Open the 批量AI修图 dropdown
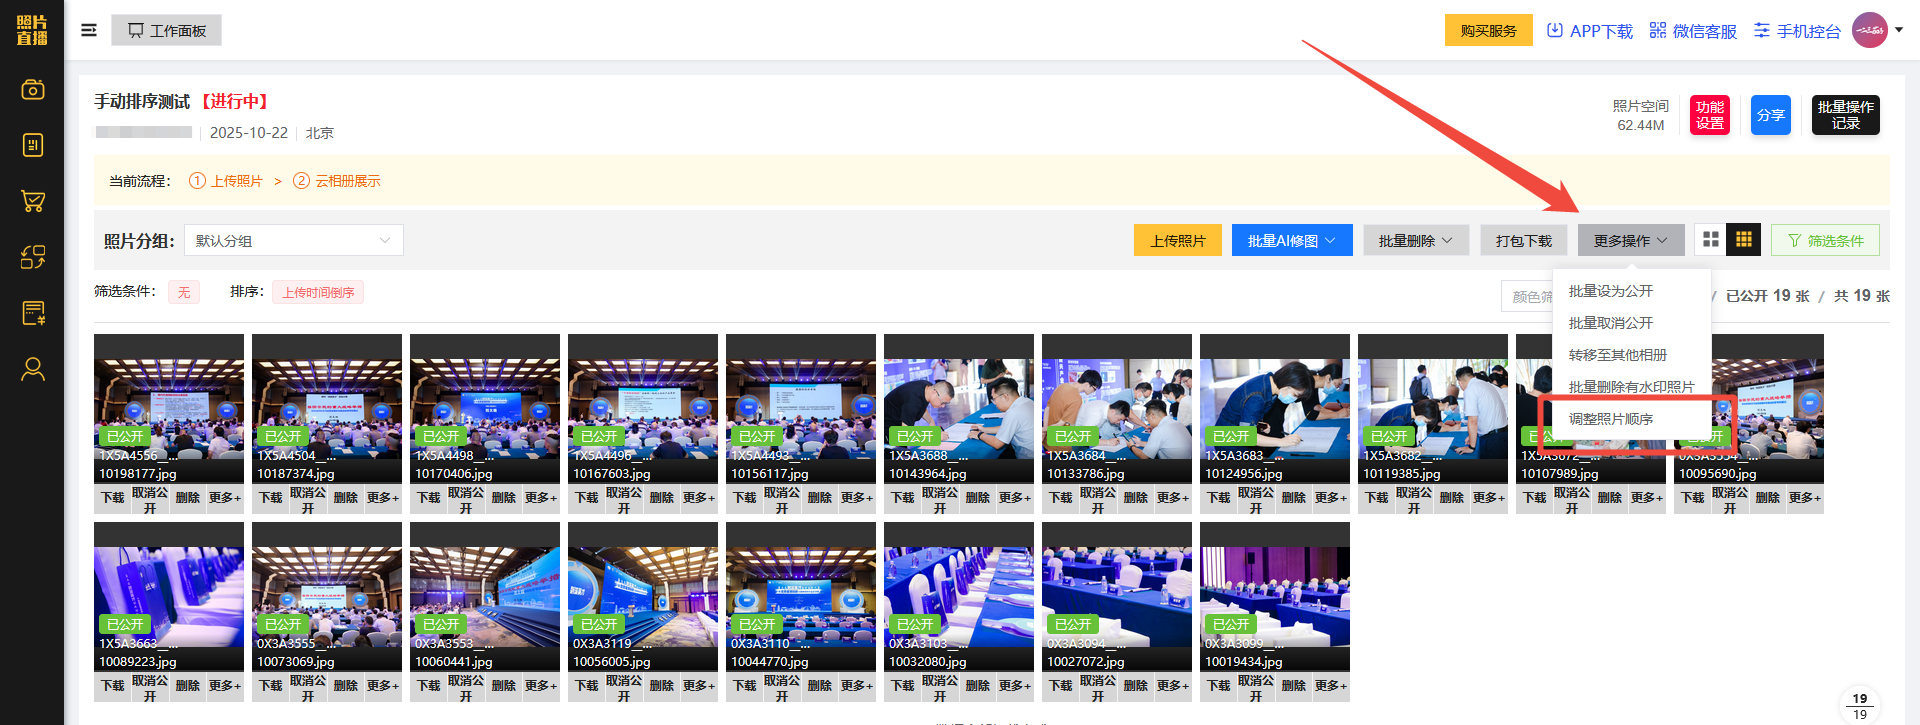 1292,241
